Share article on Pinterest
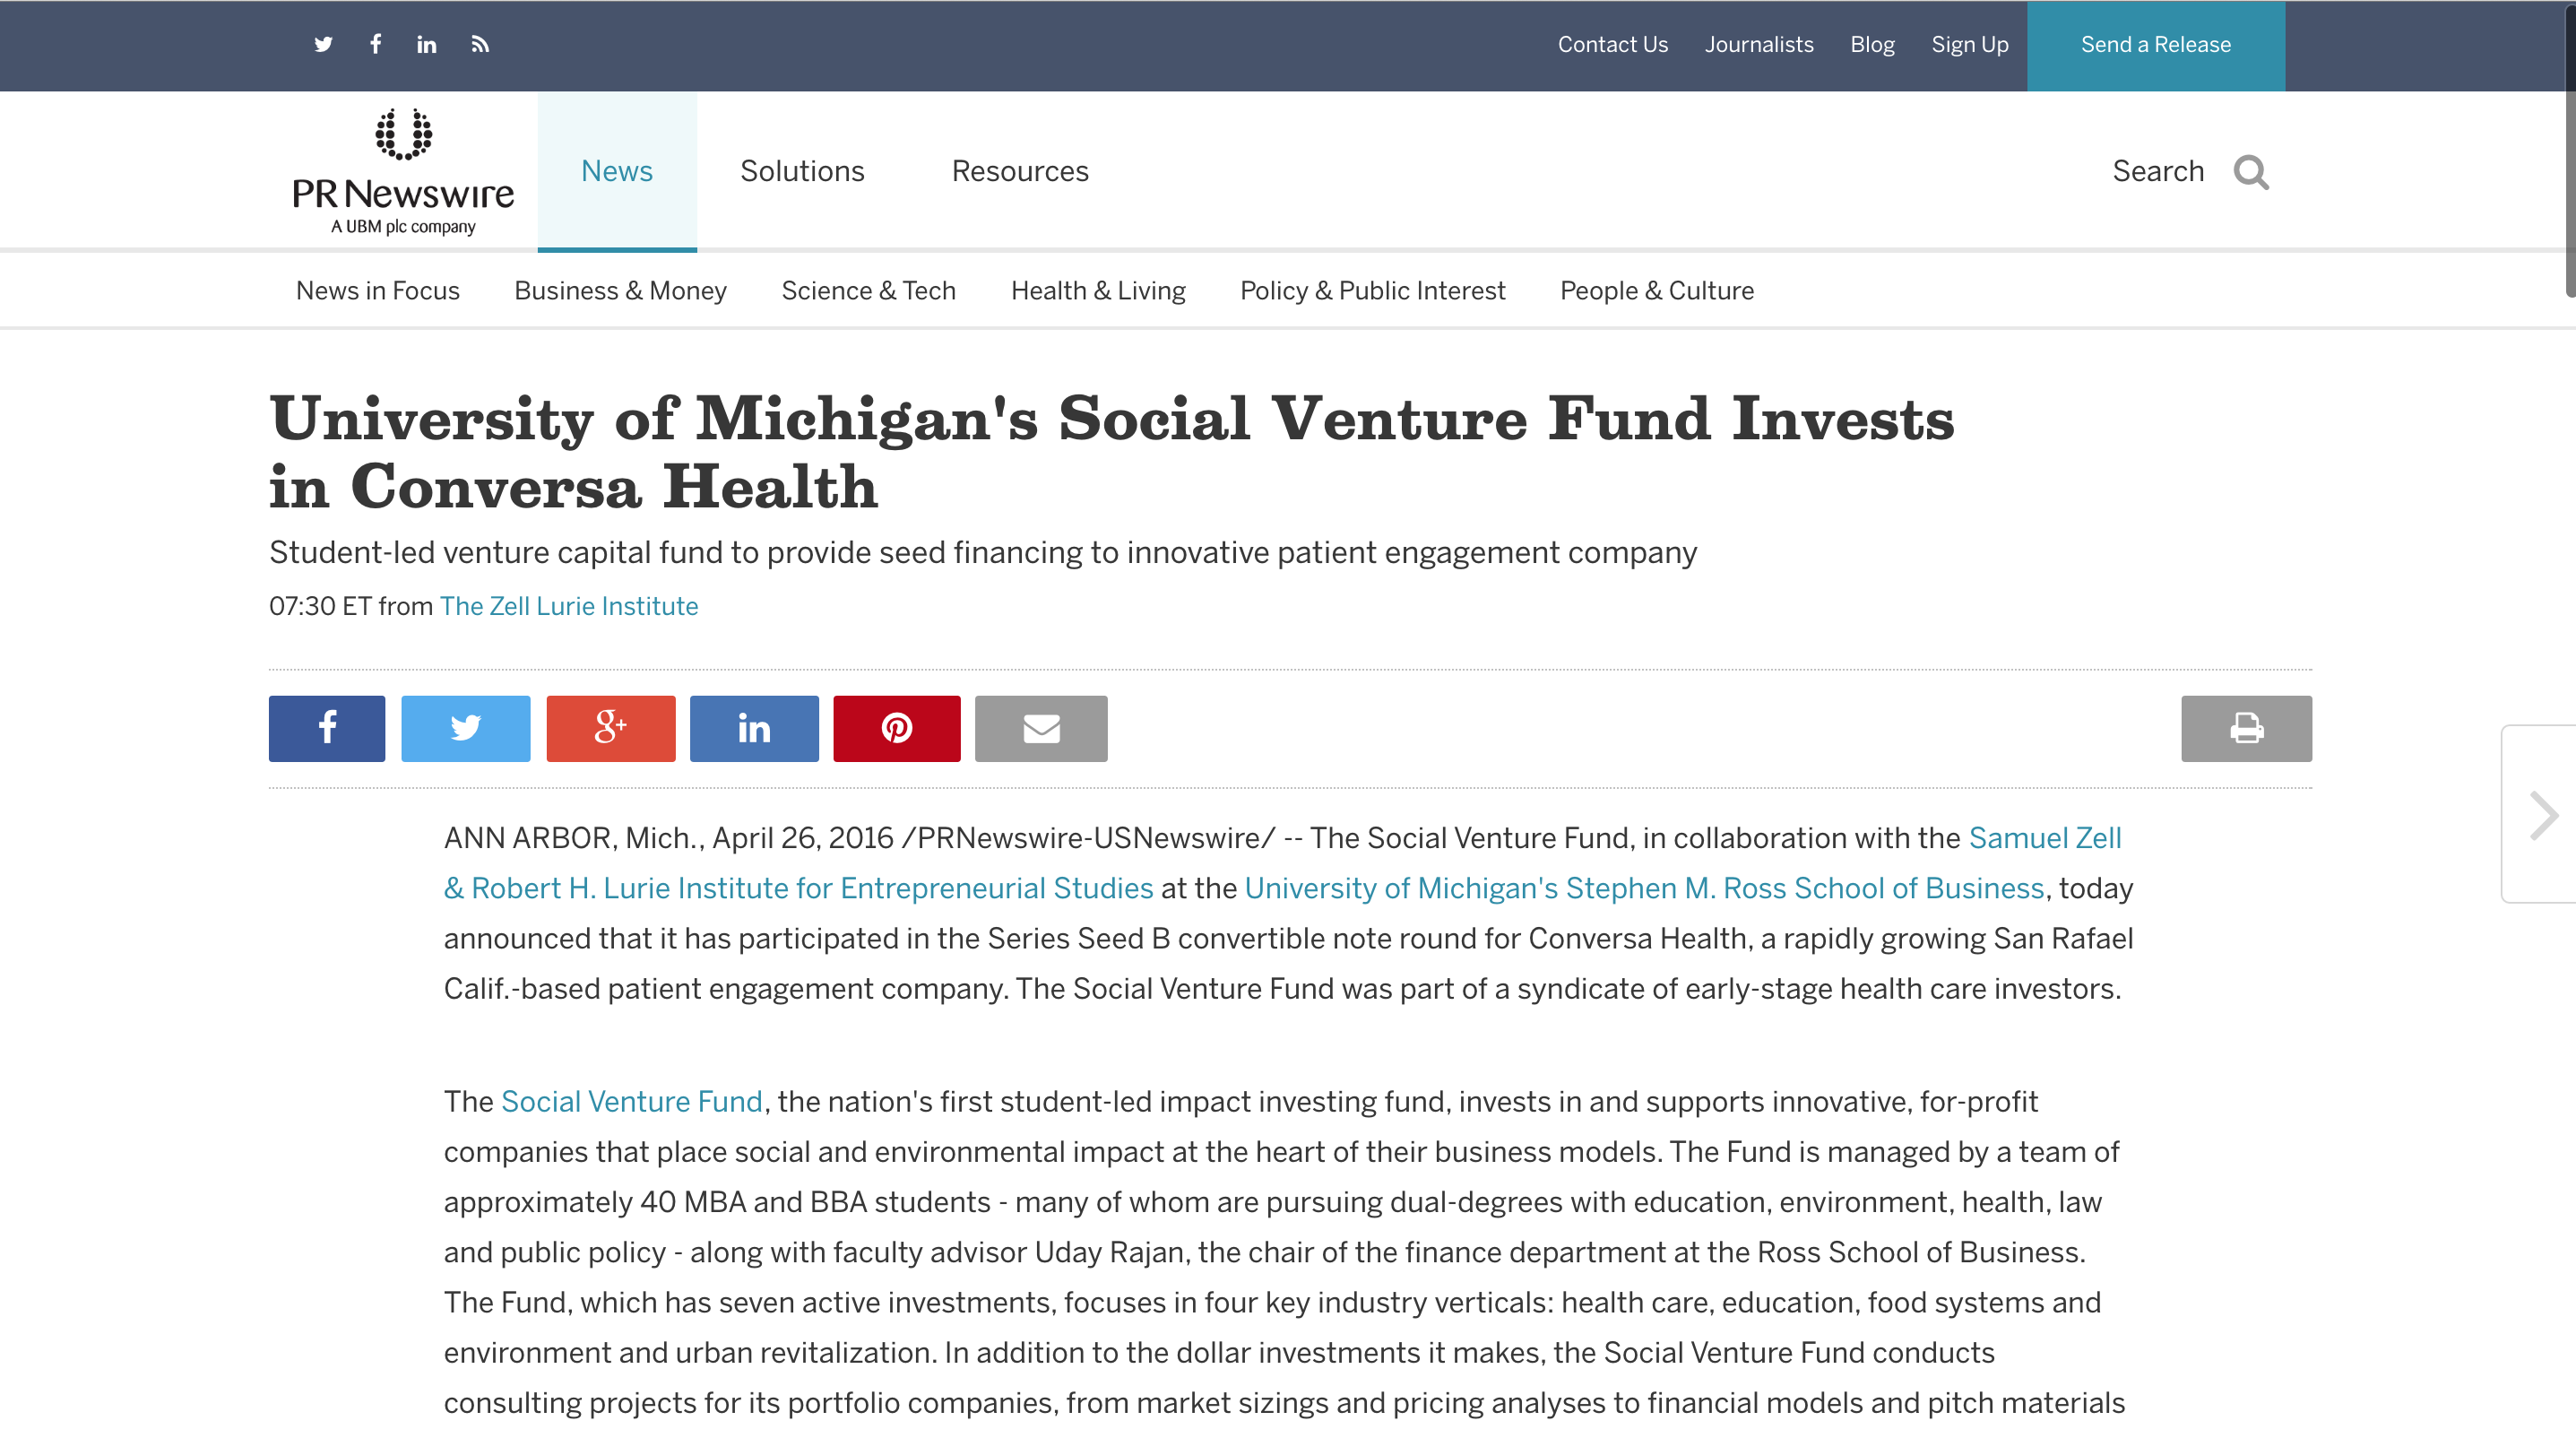Screen dimensions: 2576x1438 click(897, 728)
